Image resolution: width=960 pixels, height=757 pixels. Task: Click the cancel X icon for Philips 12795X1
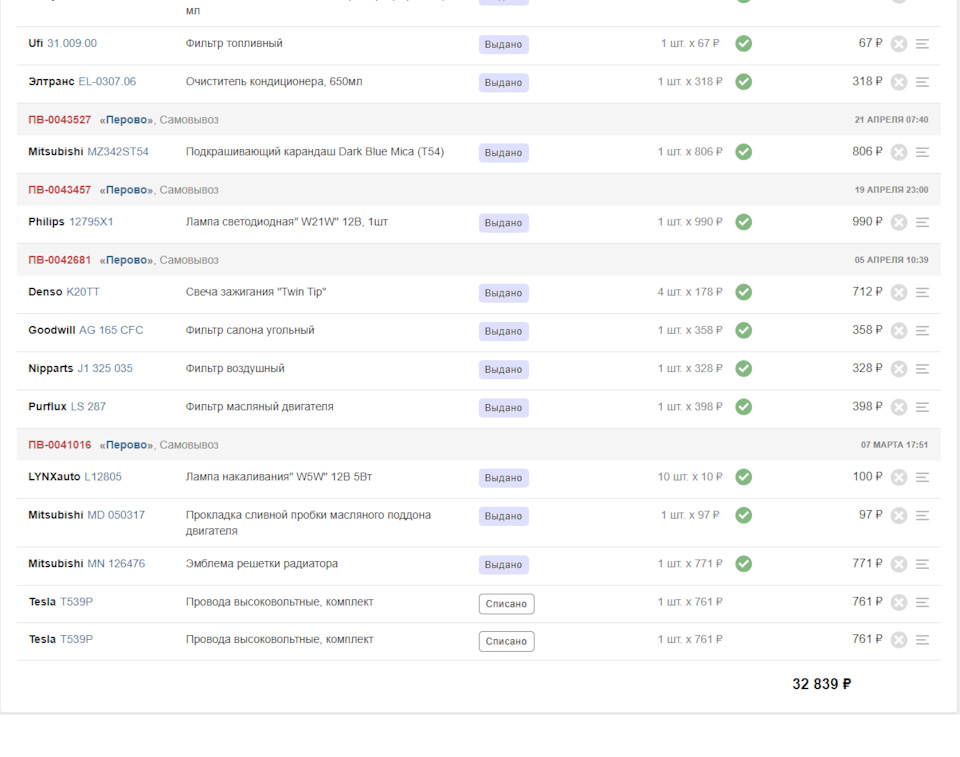click(x=898, y=222)
